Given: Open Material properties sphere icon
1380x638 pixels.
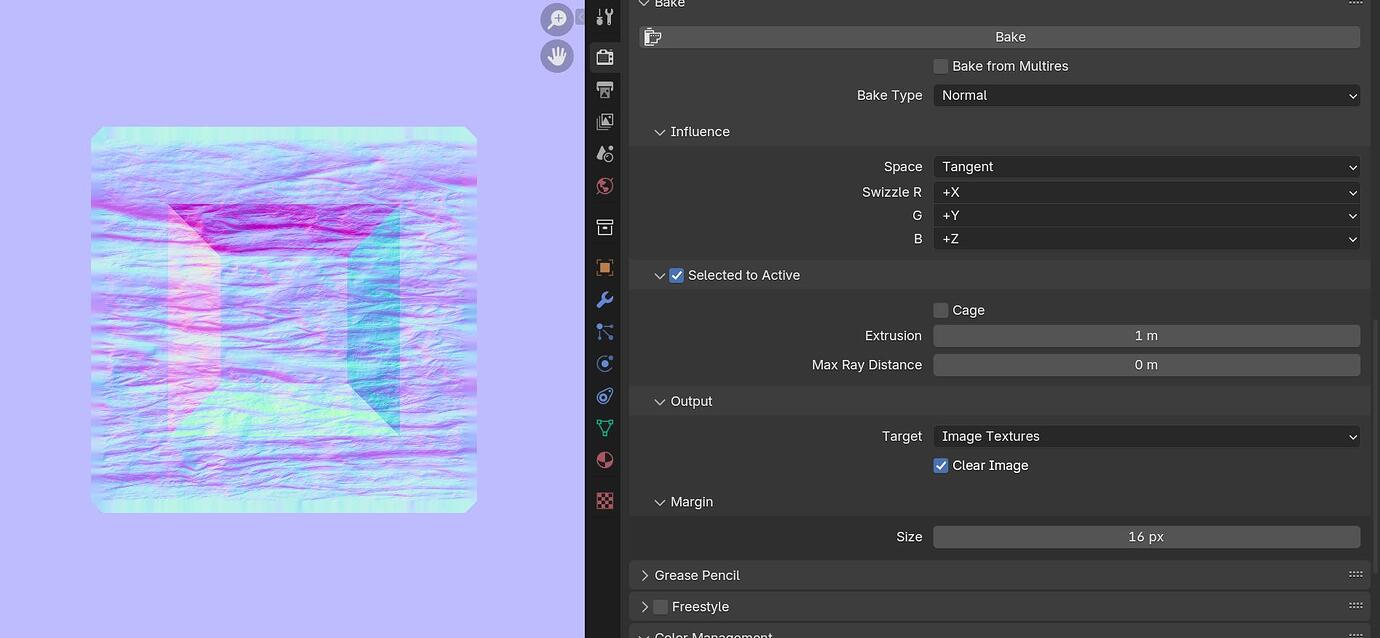Looking at the screenshot, I should pos(604,460).
